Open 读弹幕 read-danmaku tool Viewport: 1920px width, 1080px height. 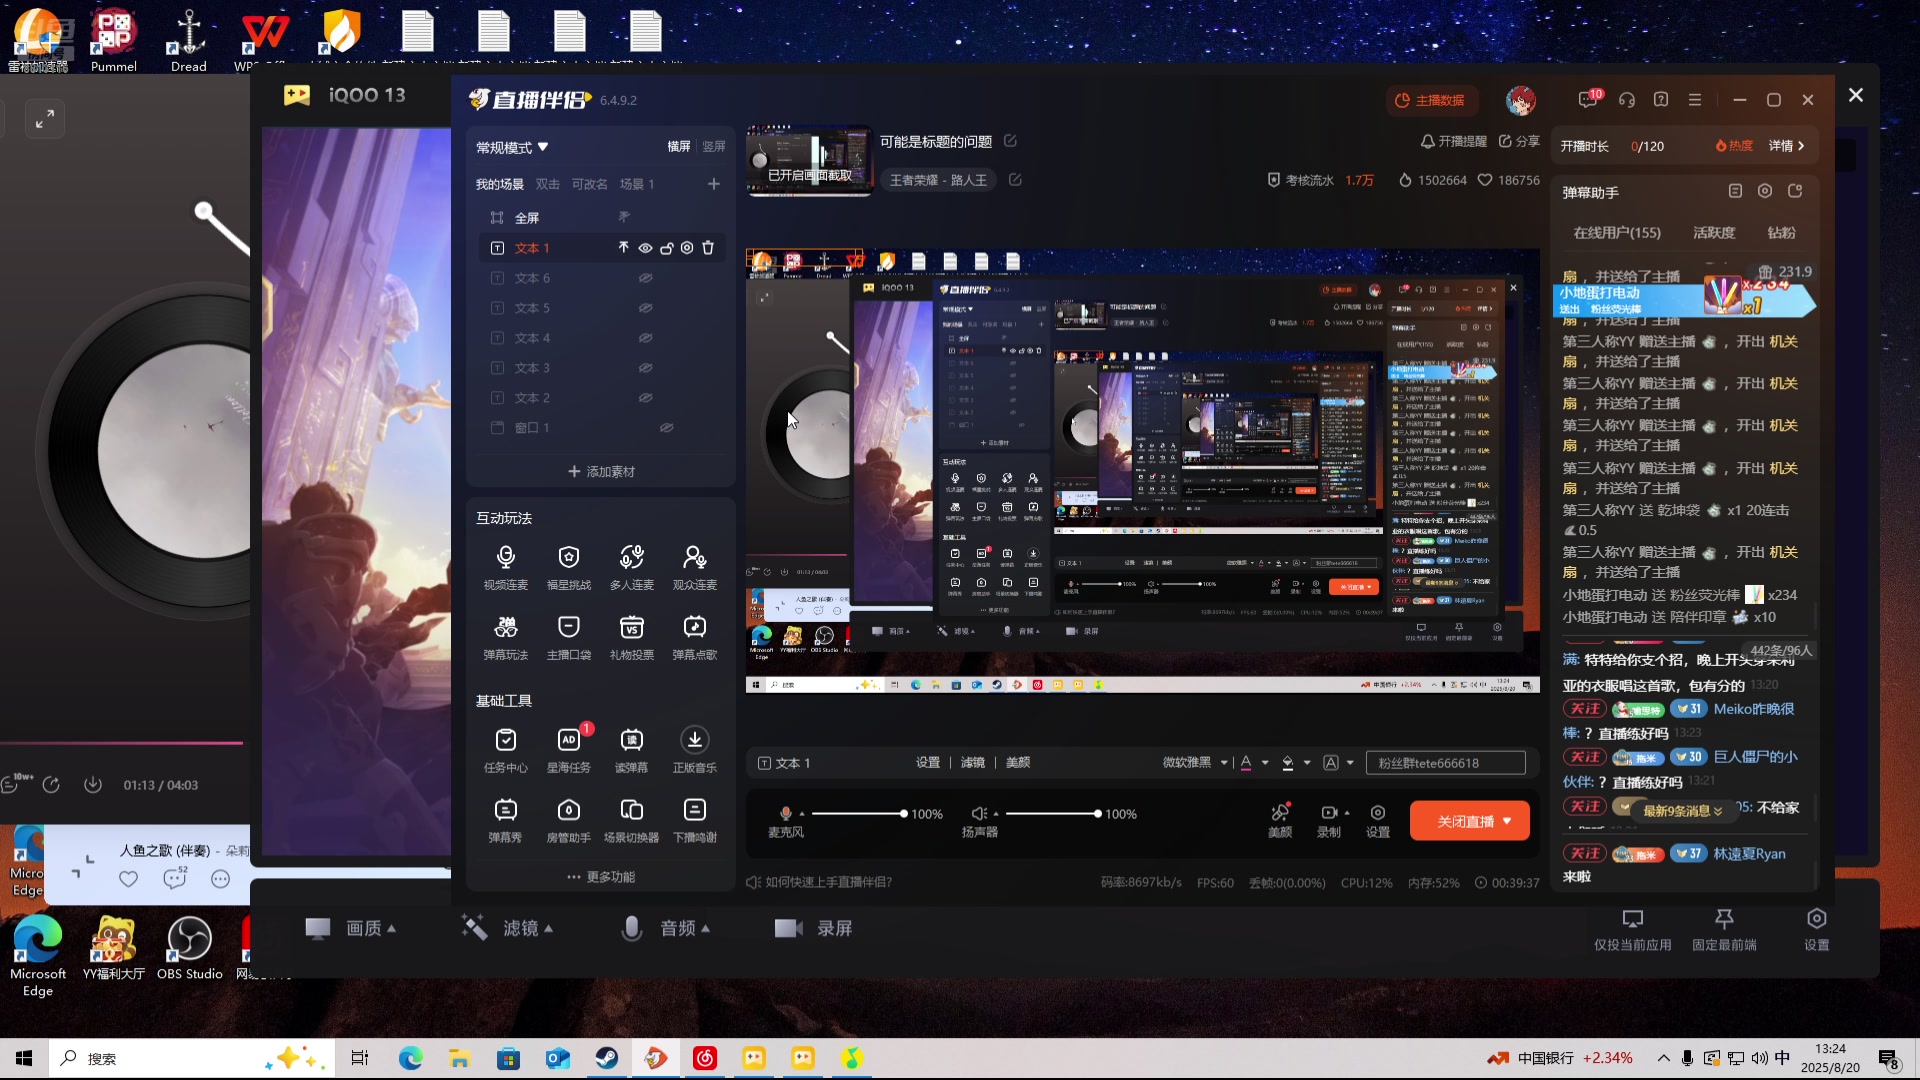[632, 749]
